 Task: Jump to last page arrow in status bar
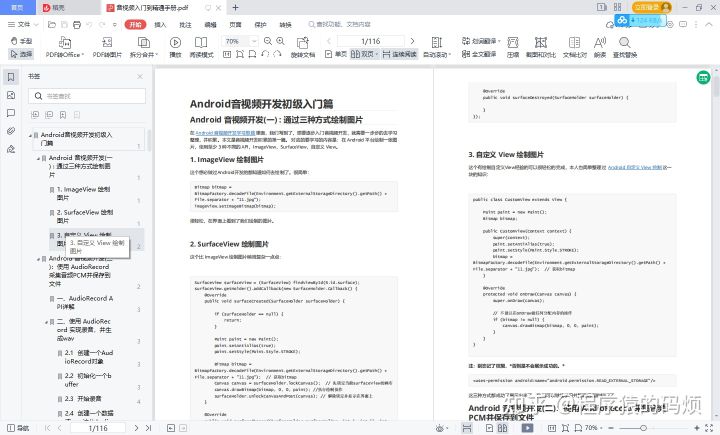(148, 428)
